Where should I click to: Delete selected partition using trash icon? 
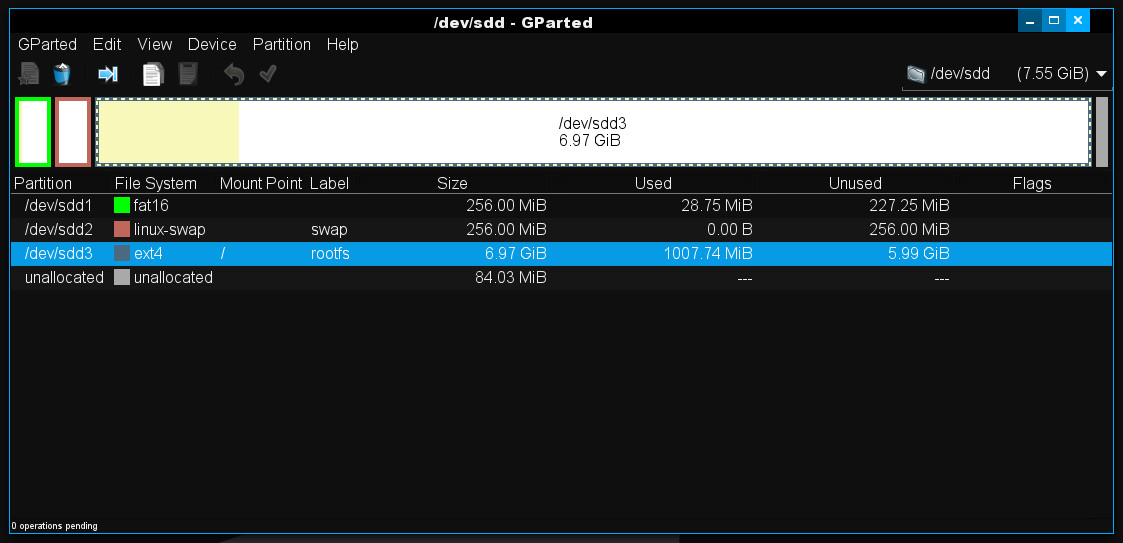[x=62, y=74]
